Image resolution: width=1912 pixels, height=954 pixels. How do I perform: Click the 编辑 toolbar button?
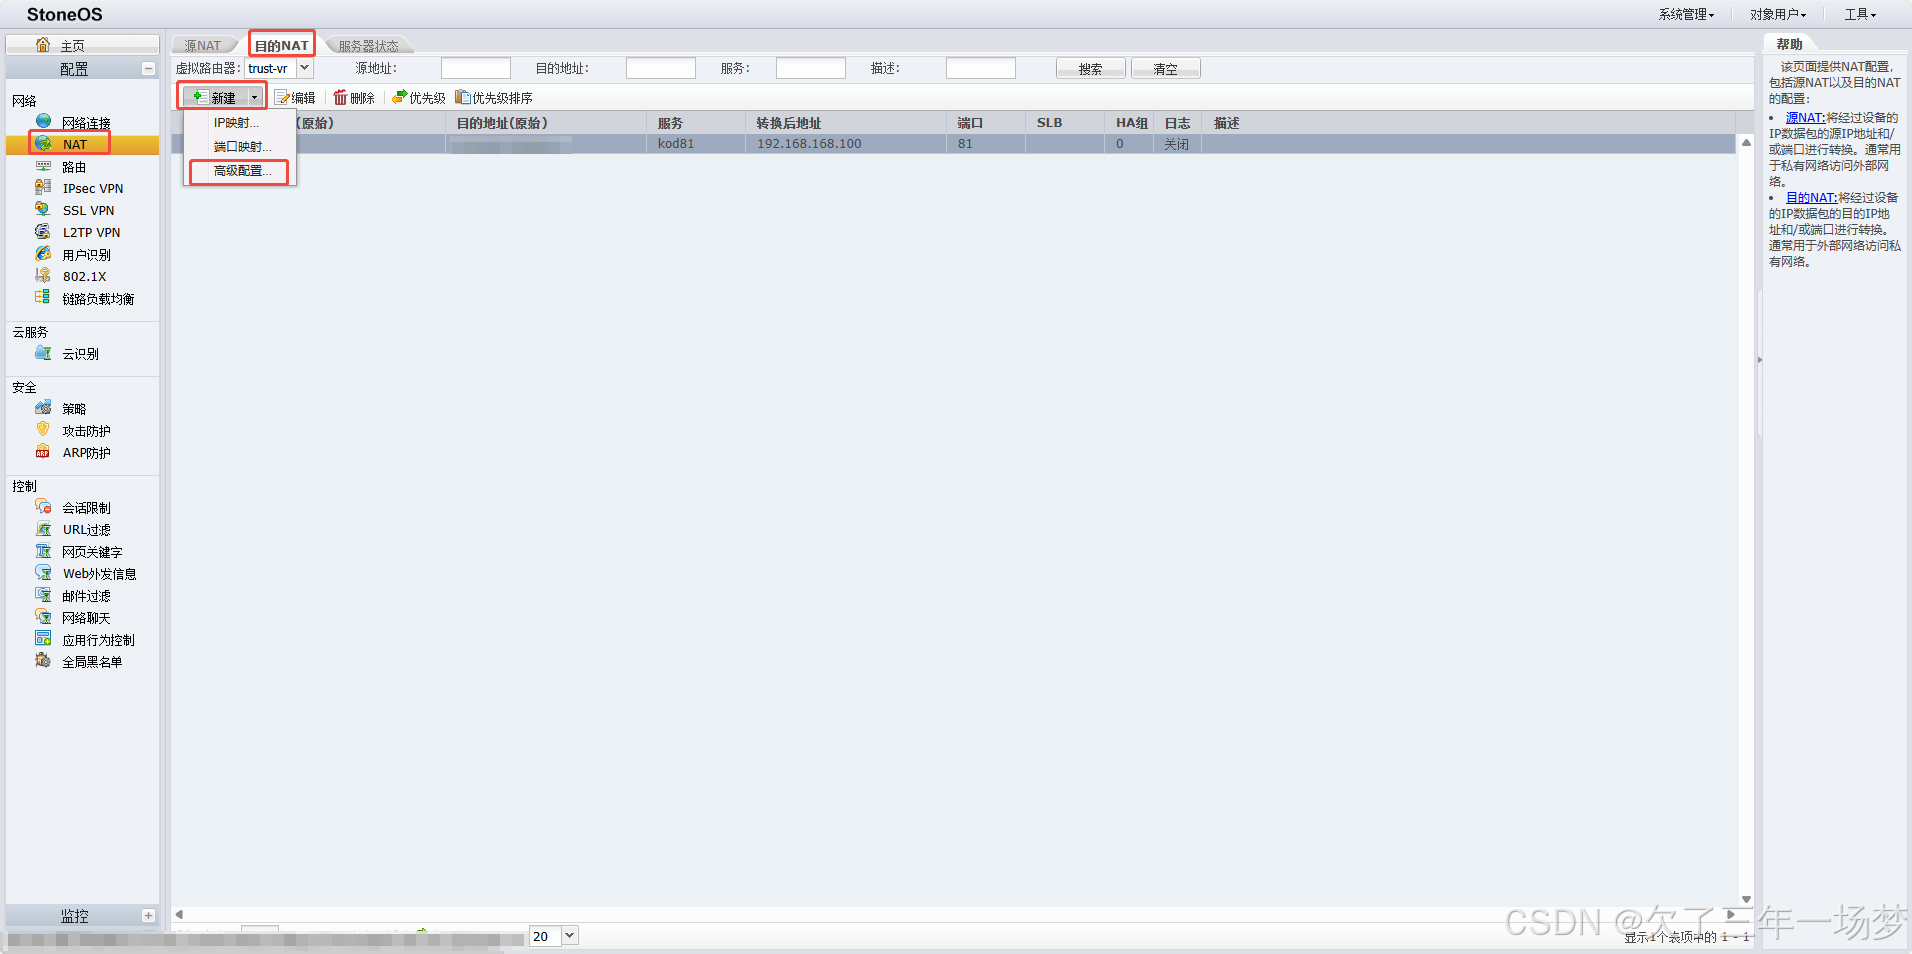[x=295, y=98]
